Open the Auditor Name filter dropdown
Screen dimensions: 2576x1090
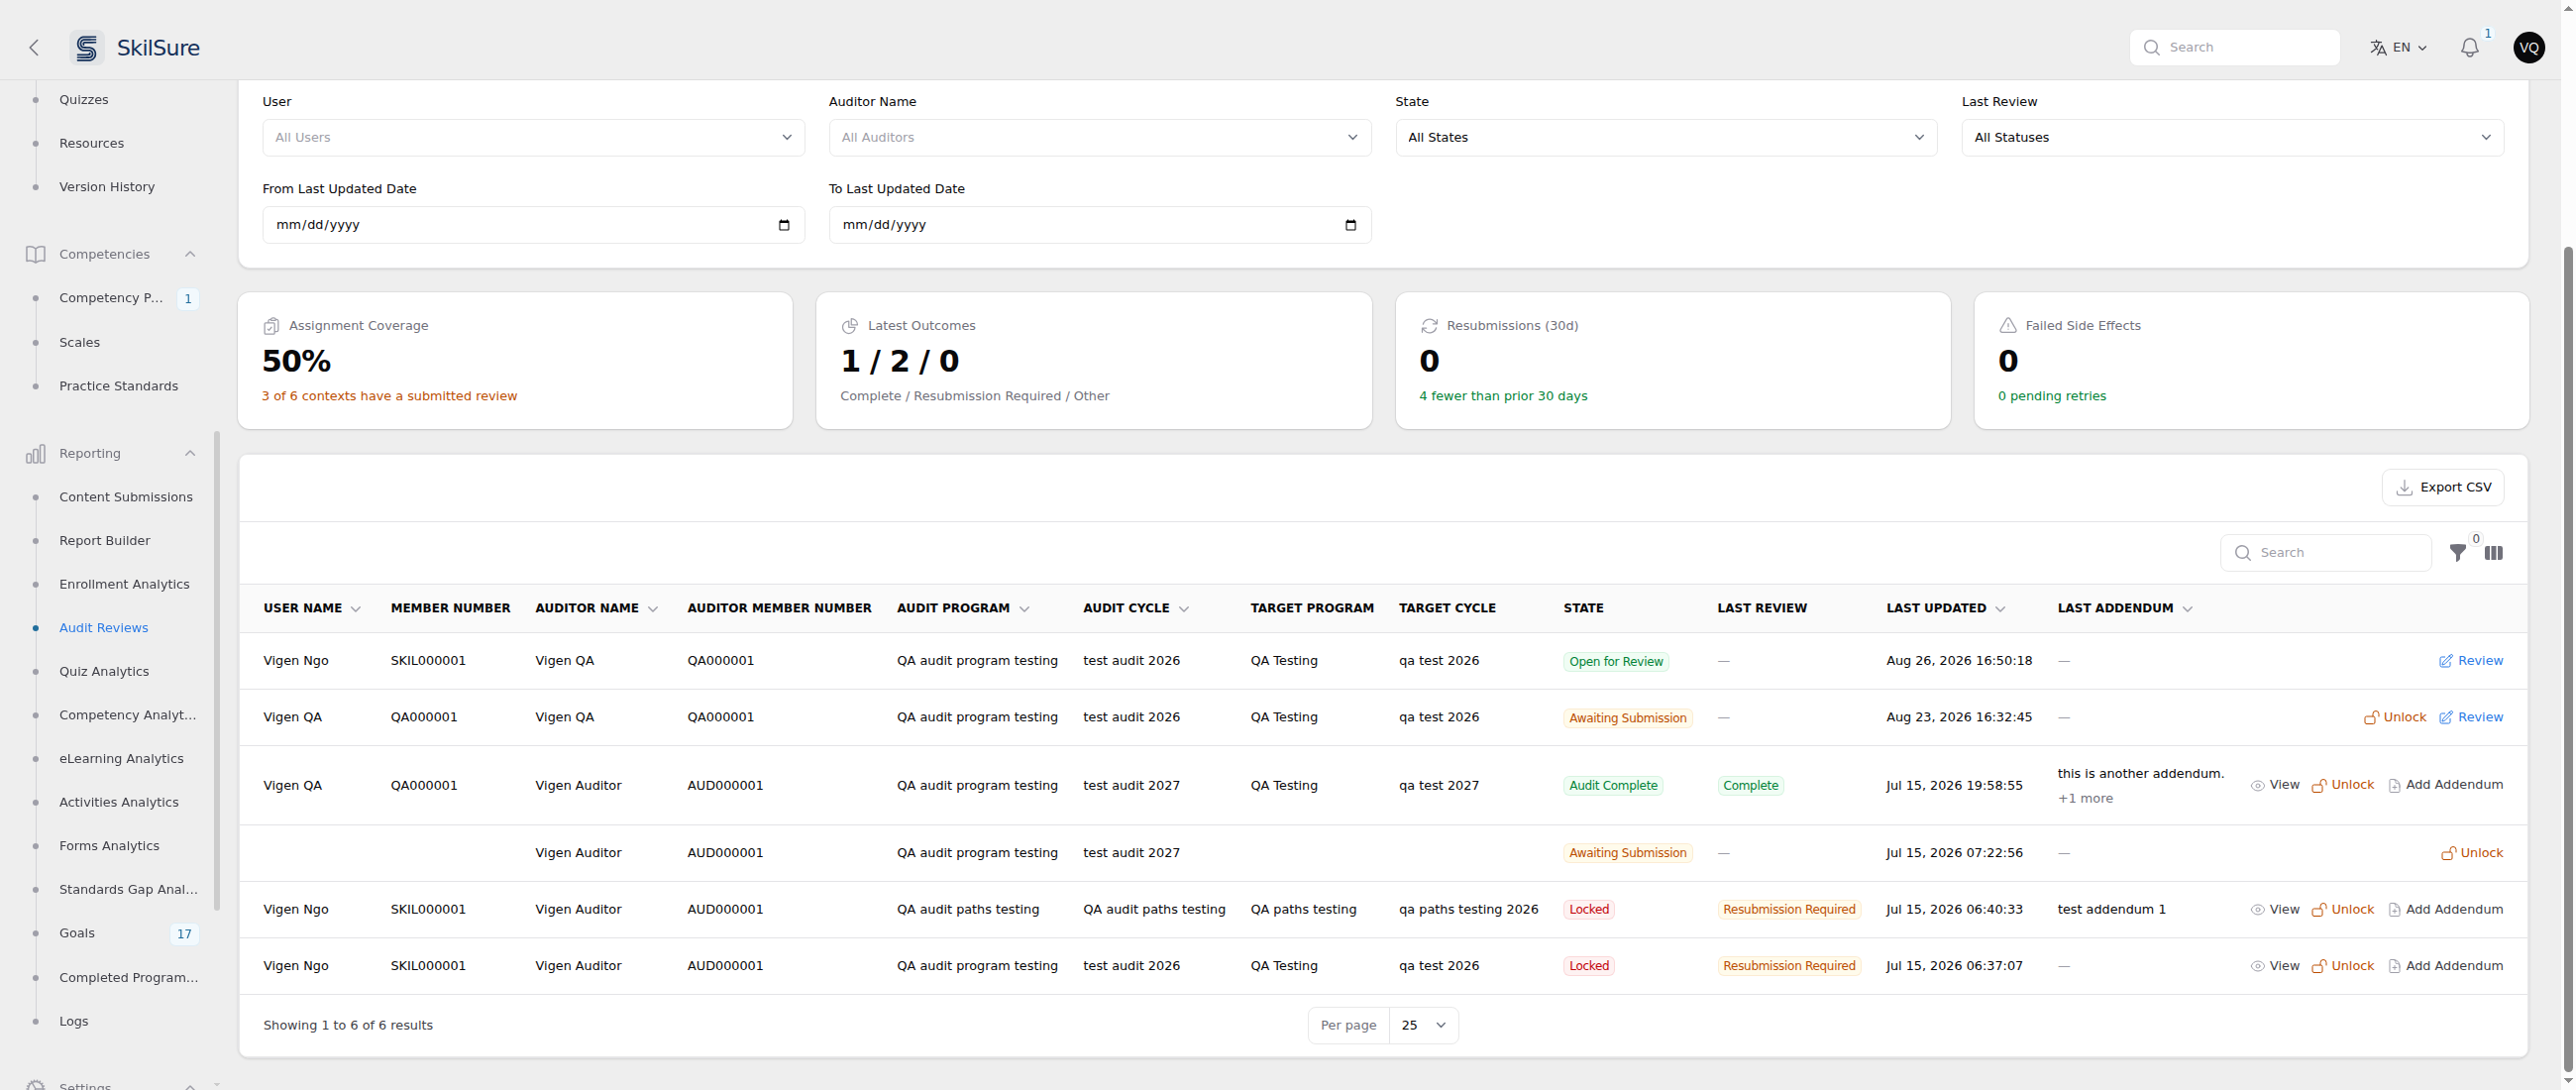click(x=1100, y=138)
